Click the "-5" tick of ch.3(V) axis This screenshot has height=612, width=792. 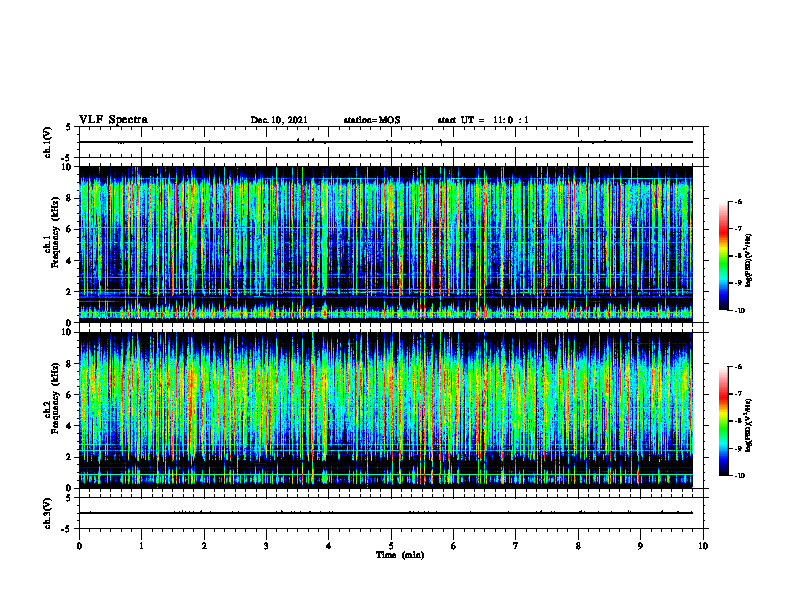(66, 529)
